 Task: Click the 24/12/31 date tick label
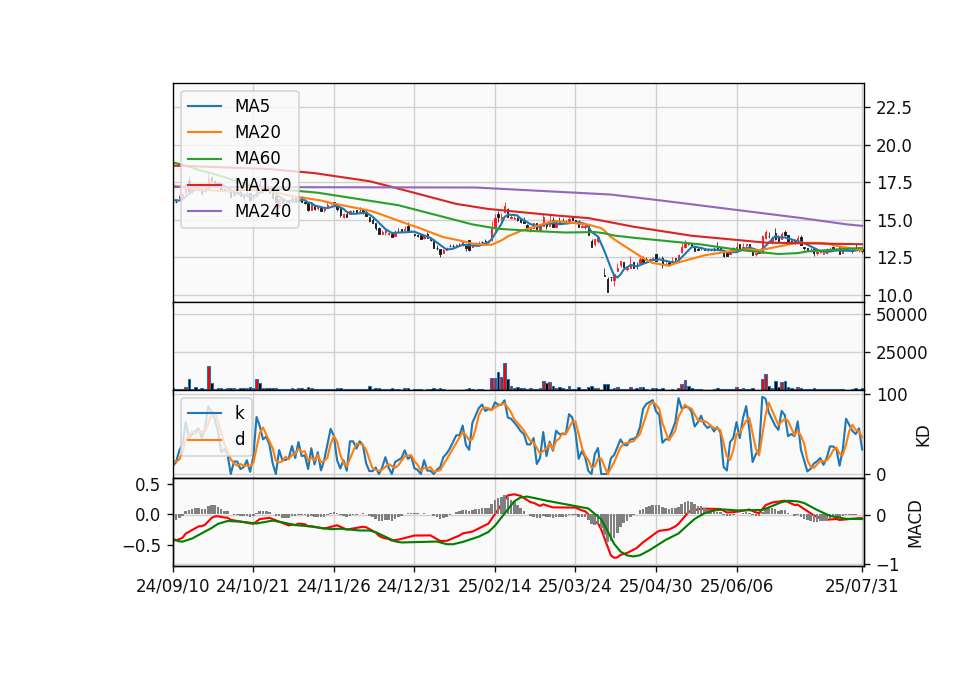(x=414, y=586)
